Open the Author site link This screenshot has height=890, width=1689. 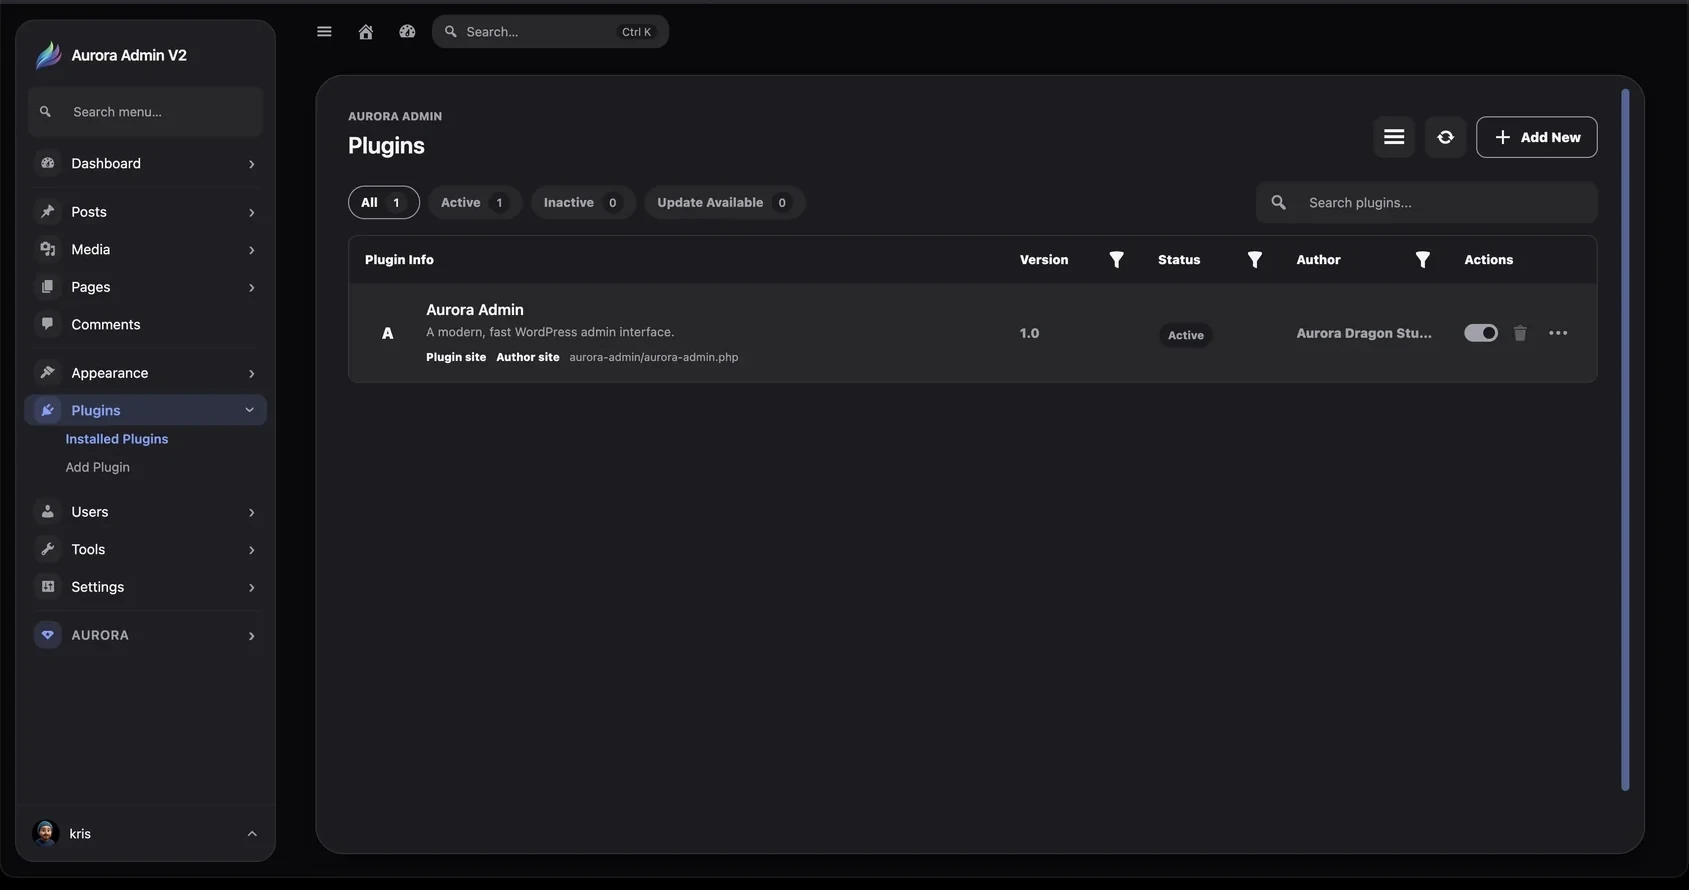pyautogui.click(x=528, y=357)
